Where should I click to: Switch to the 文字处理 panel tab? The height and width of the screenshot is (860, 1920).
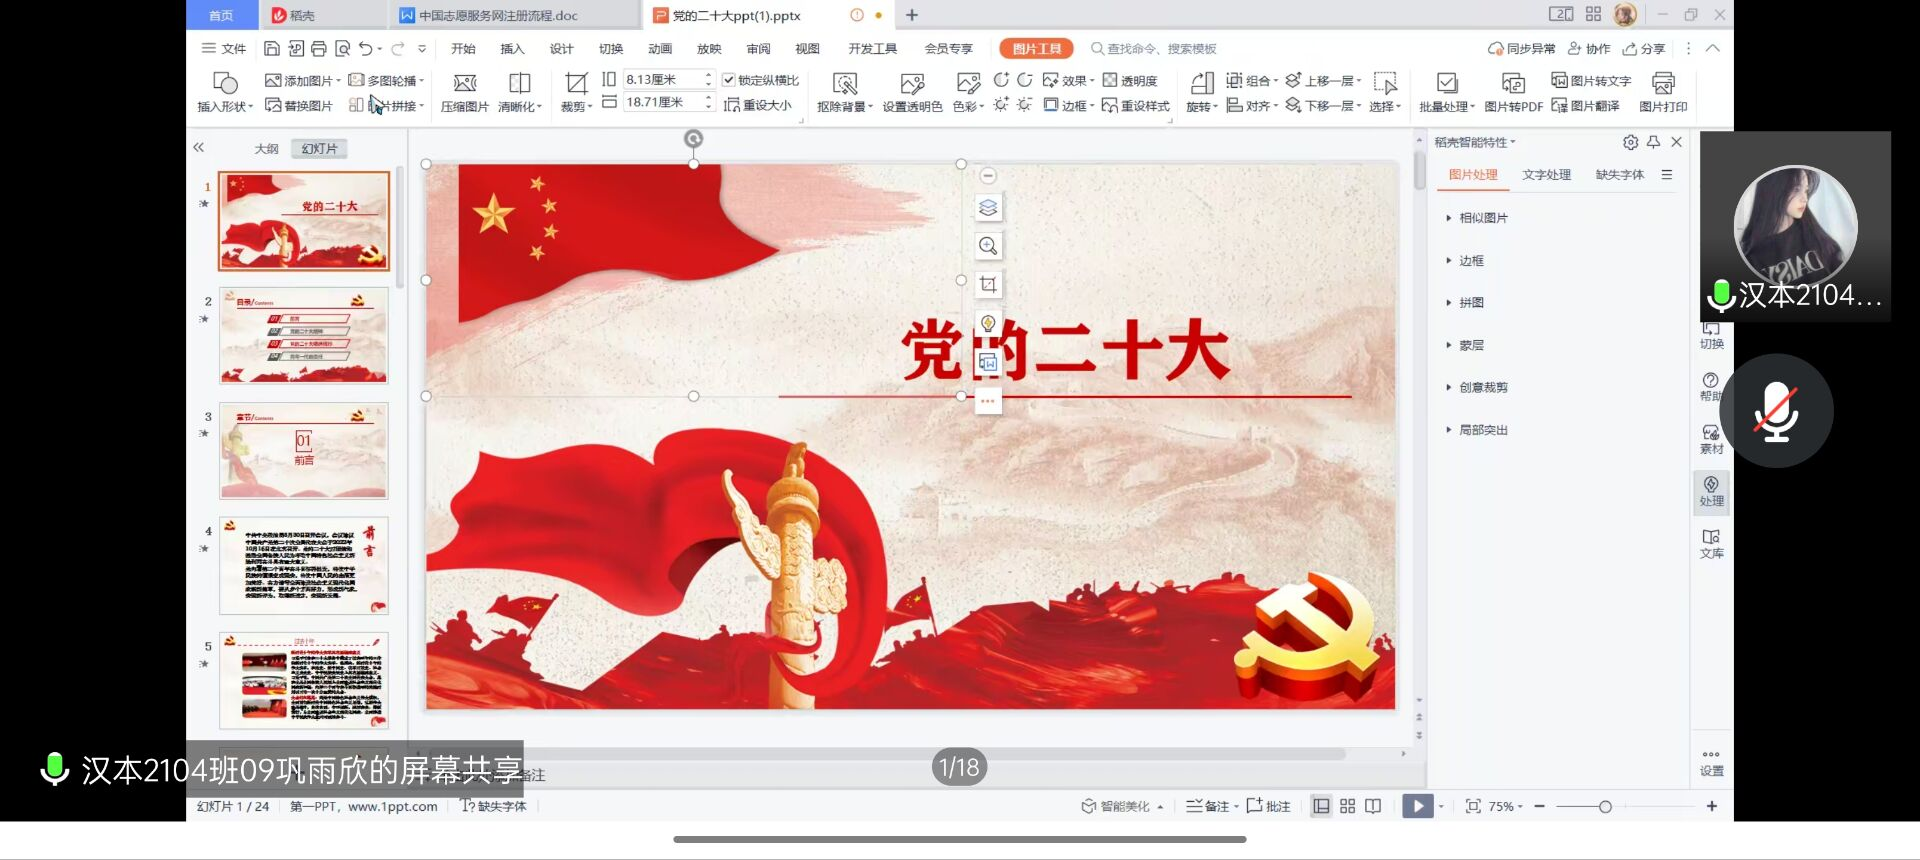click(1546, 175)
